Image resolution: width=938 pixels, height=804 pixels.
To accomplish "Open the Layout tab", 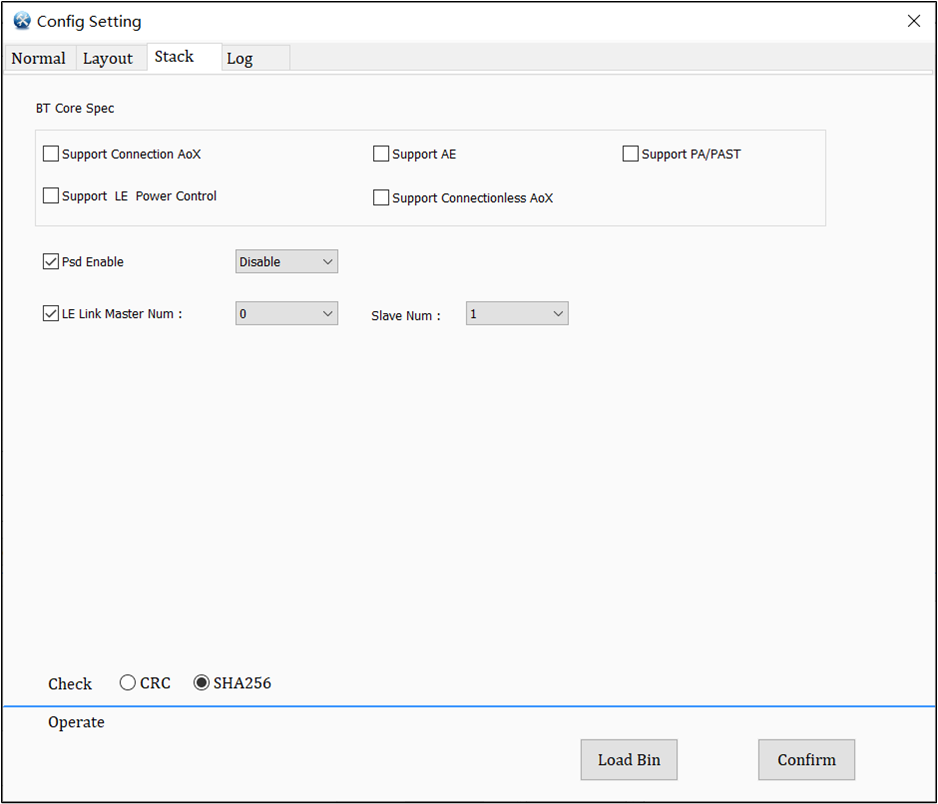I will [x=108, y=58].
